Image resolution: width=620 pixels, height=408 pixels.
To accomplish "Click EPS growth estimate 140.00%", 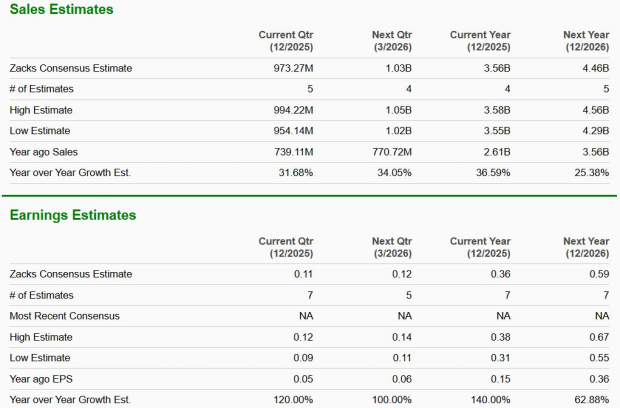I will click(x=491, y=400).
